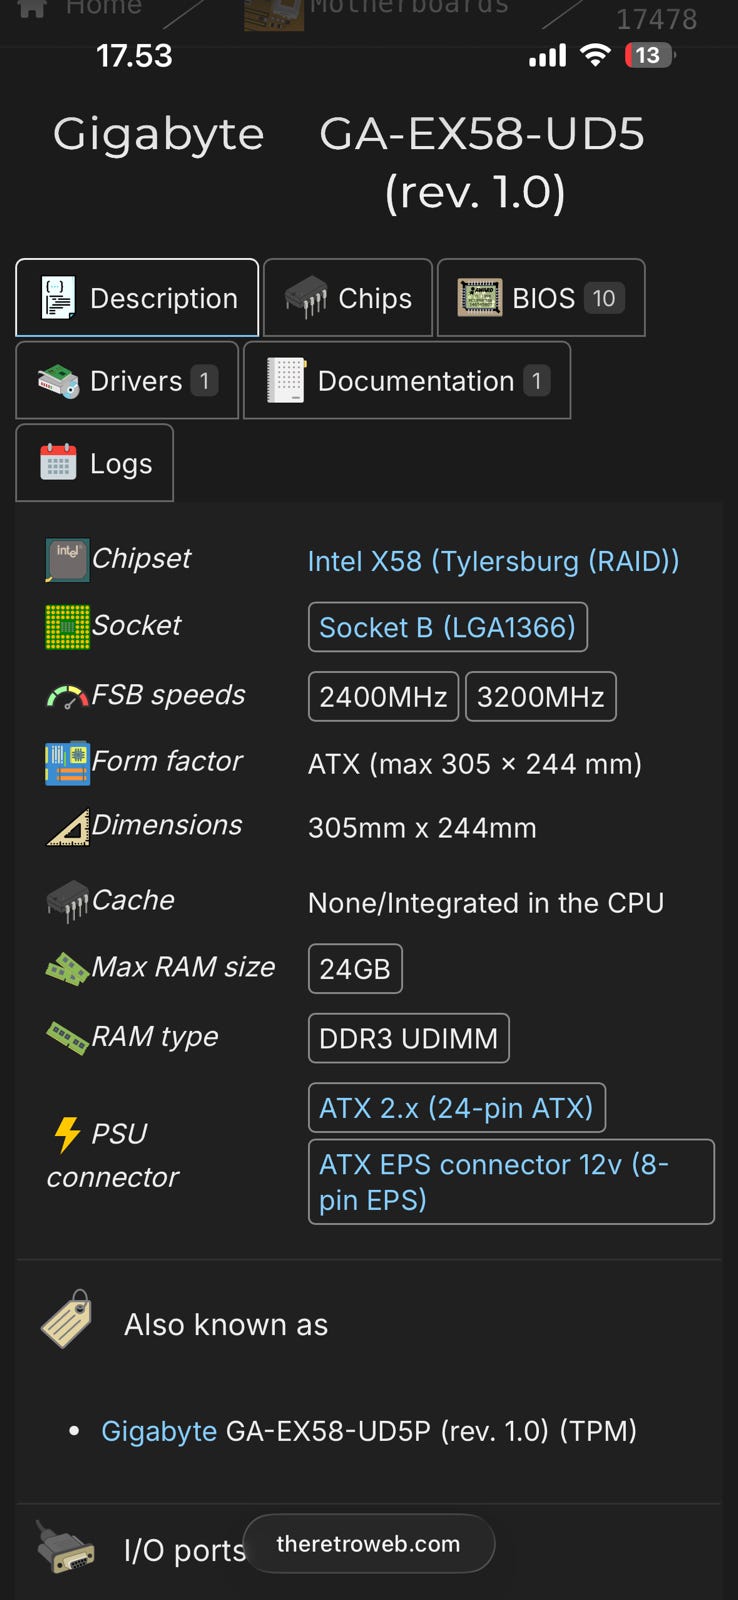Open the Gigabyte manufacturer link
This screenshot has width=738, height=1600.
tap(159, 1431)
